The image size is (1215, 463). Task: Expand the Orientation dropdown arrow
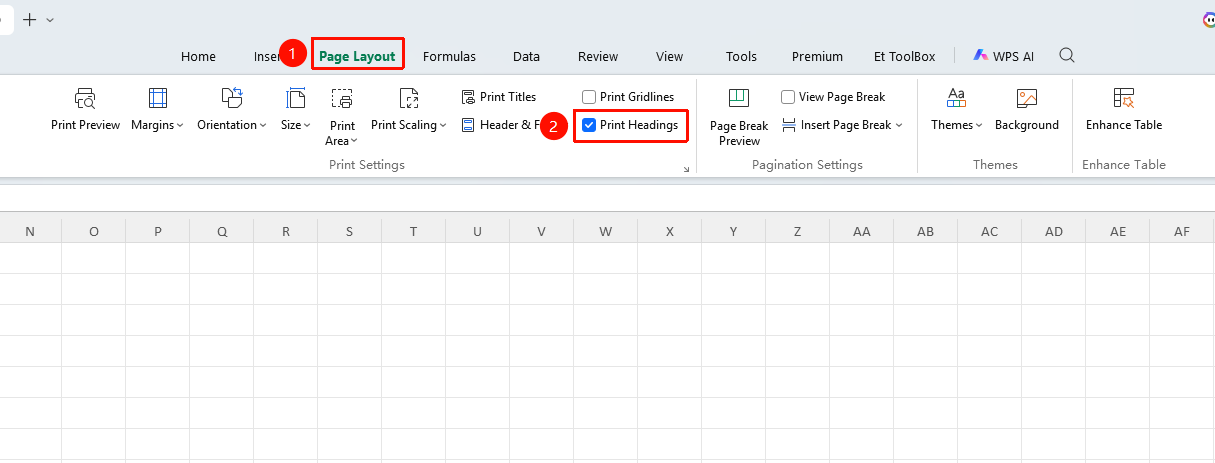[263, 126]
